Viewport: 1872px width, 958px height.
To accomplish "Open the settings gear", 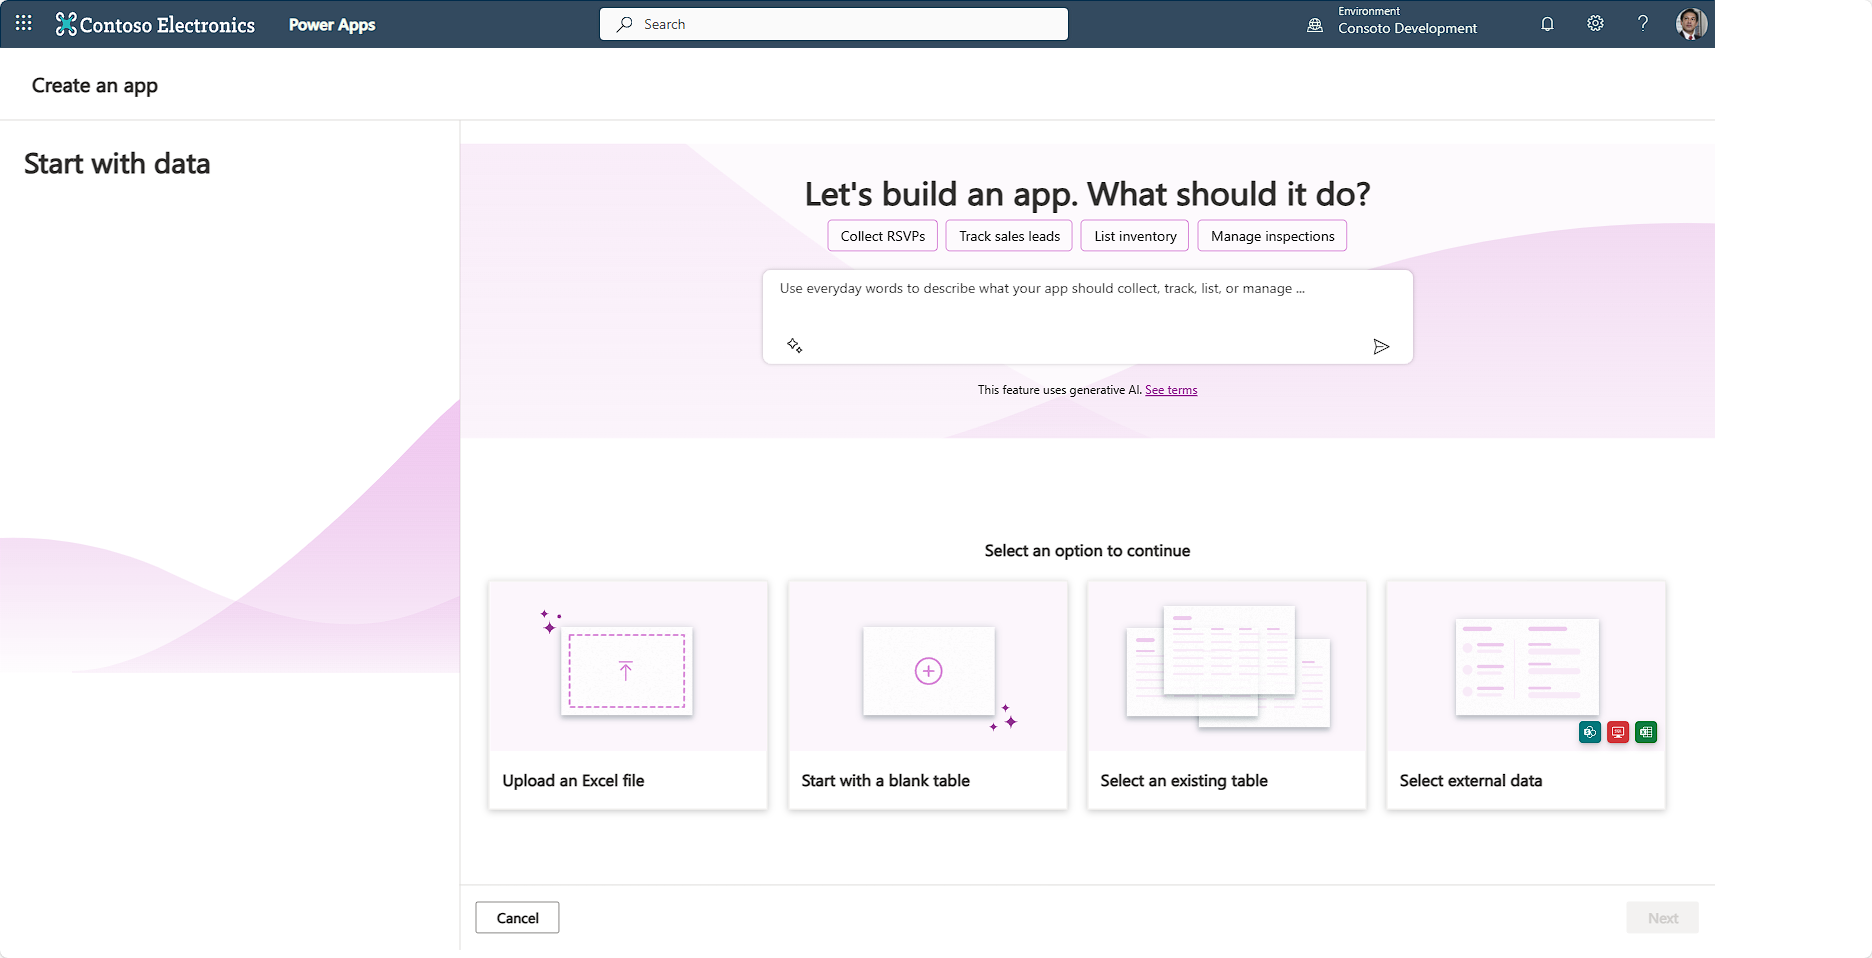I will tap(1595, 24).
